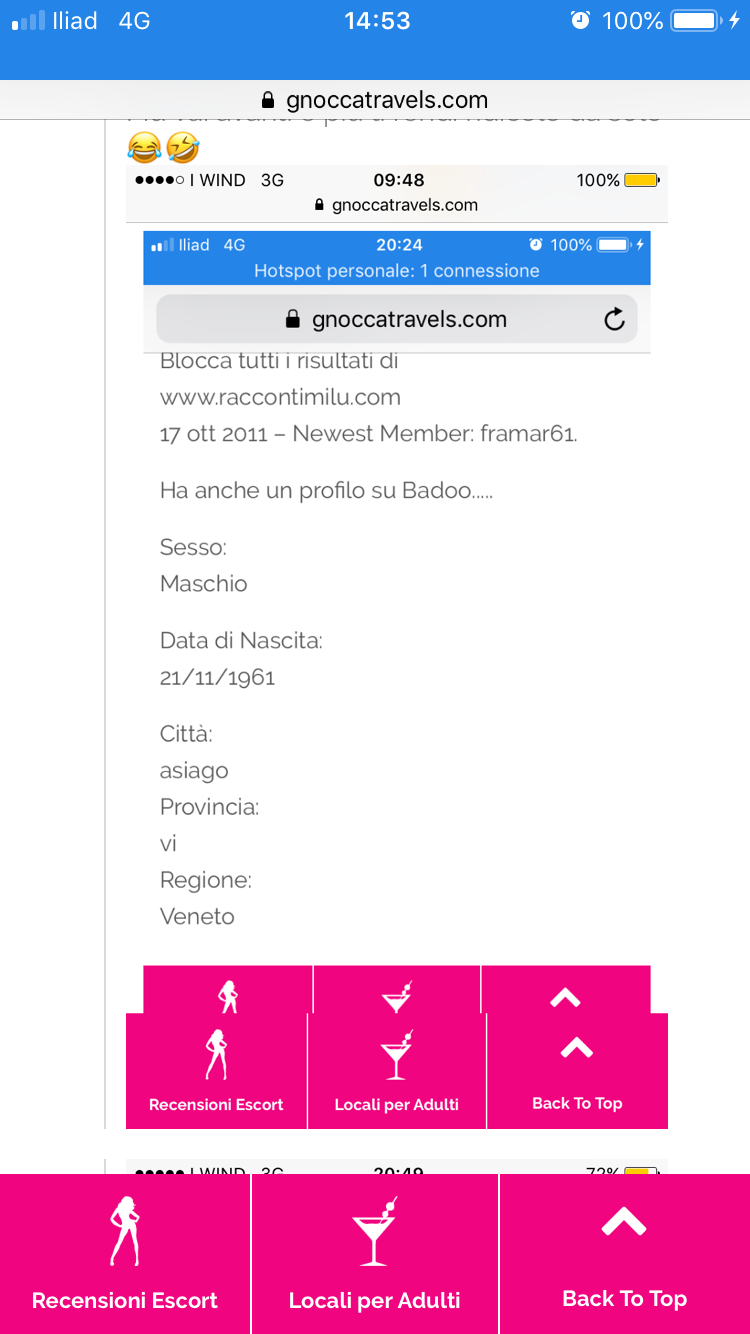Tap the rounded gnoccatravels.com address field inside the embedded screenshot
750x1334 pixels.
397,319
